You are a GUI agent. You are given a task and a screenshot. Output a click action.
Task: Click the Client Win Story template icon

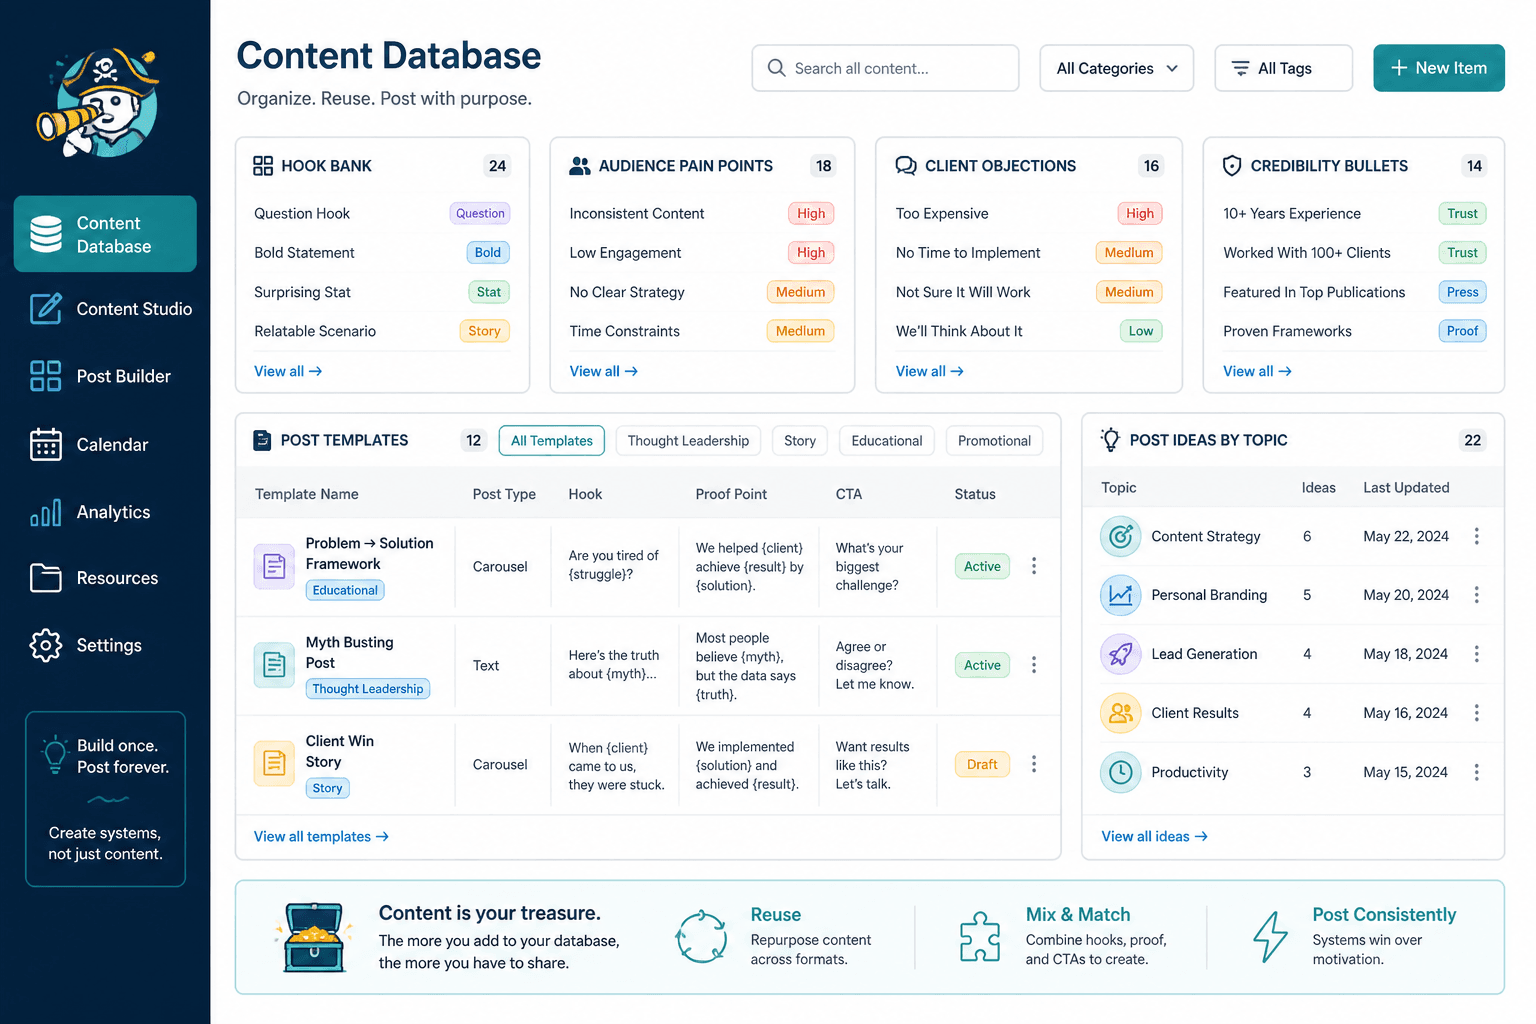(274, 764)
